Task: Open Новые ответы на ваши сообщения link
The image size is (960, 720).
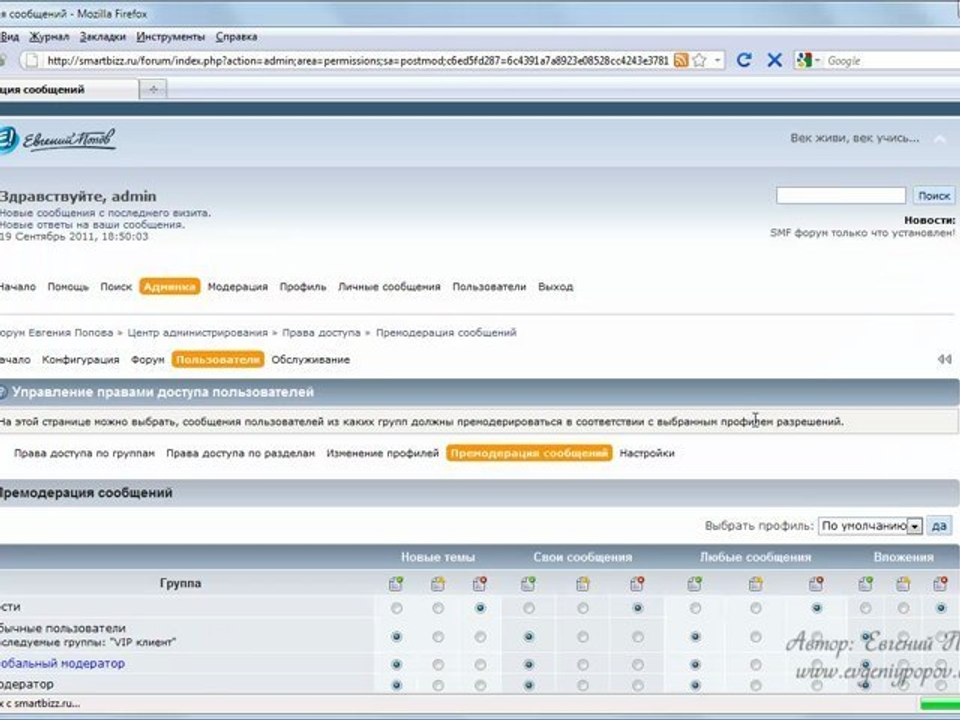Action: click(92, 225)
